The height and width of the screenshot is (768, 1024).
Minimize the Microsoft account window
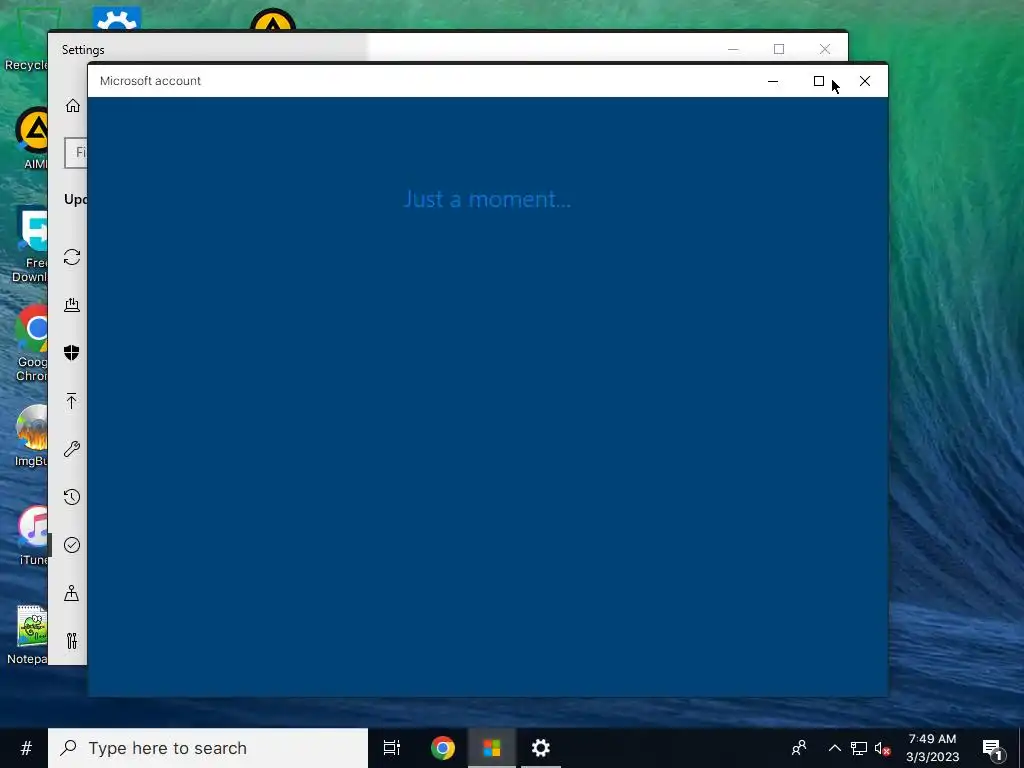(773, 81)
